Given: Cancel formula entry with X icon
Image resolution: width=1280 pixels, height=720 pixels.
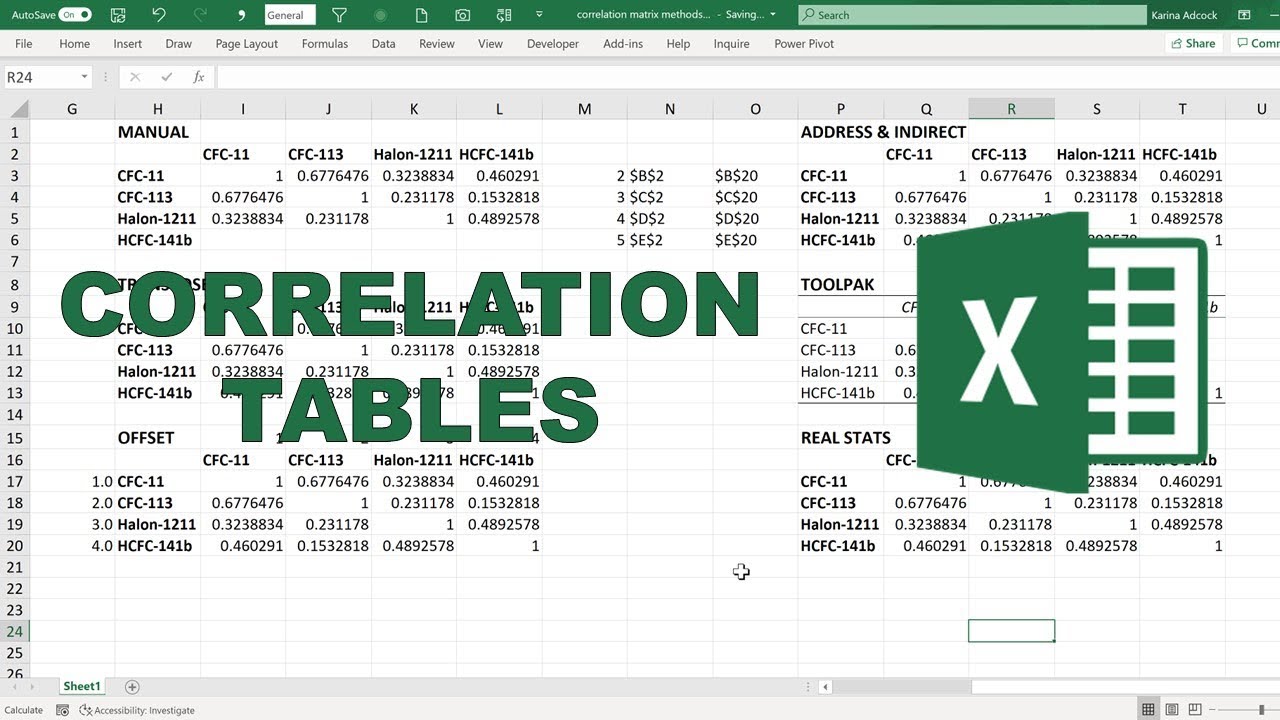Looking at the screenshot, I should pyautogui.click(x=135, y=77).
